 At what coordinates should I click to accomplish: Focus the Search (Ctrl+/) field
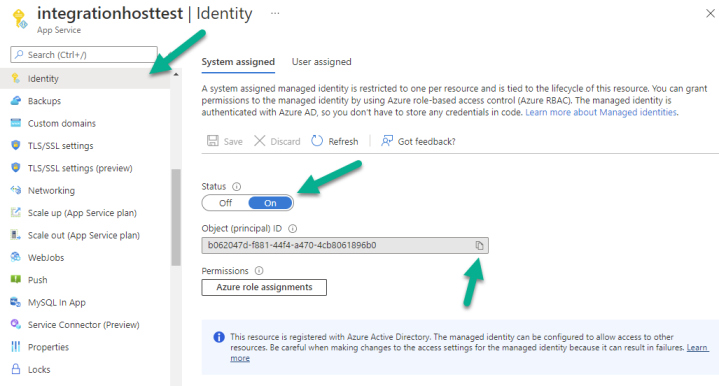coord(84,55)
